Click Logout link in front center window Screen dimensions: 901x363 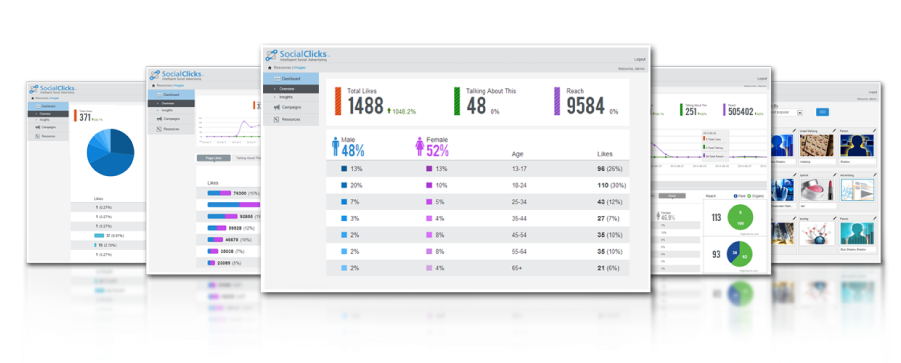tap(640, 59)
